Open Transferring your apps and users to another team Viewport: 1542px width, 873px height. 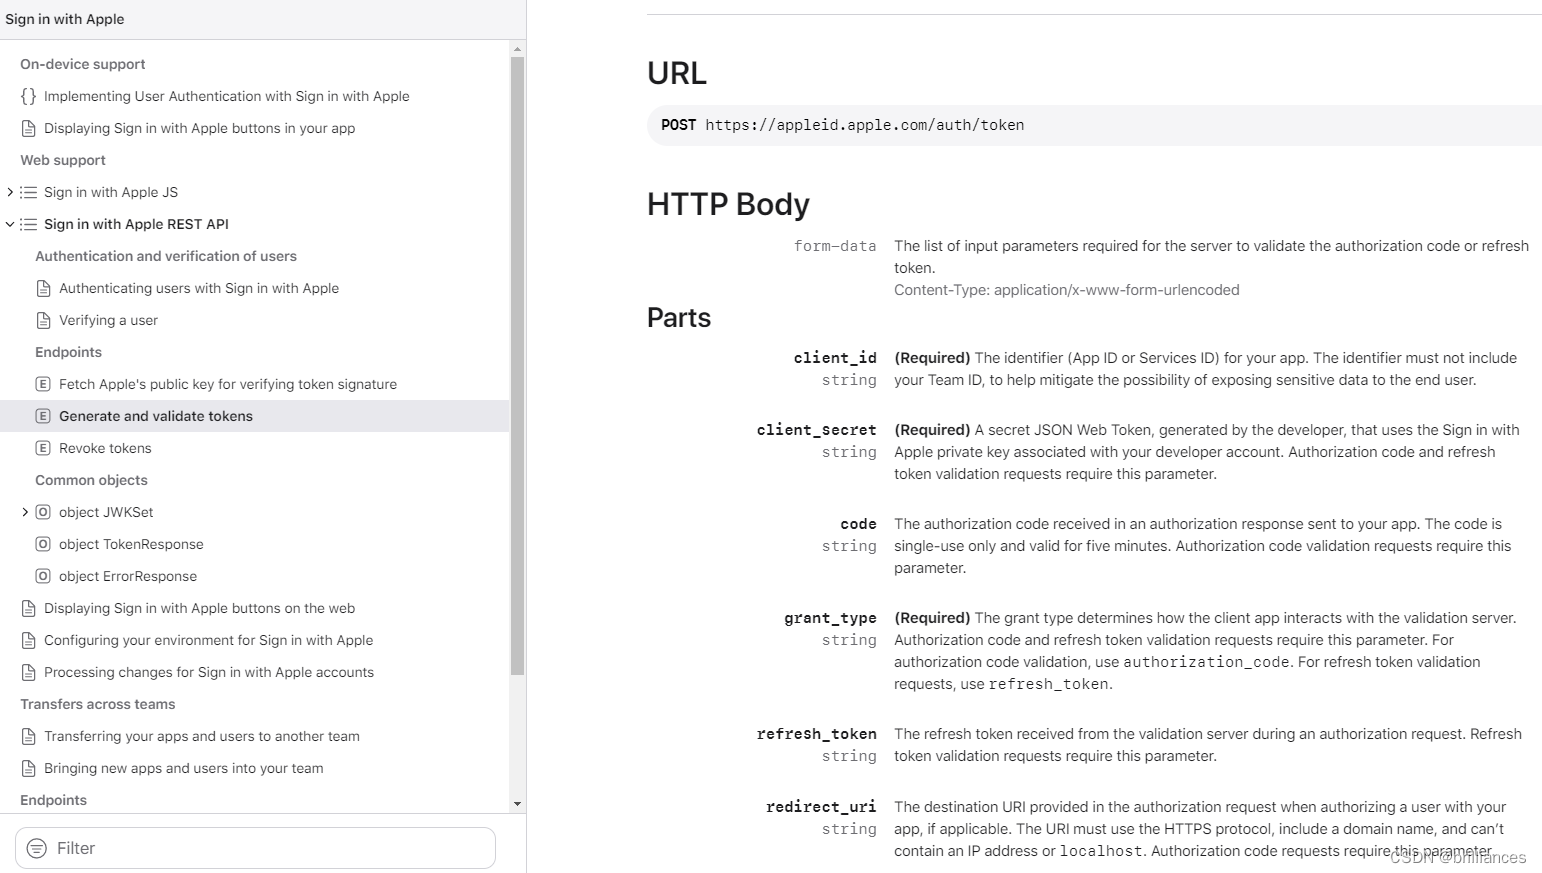point(202,736)
